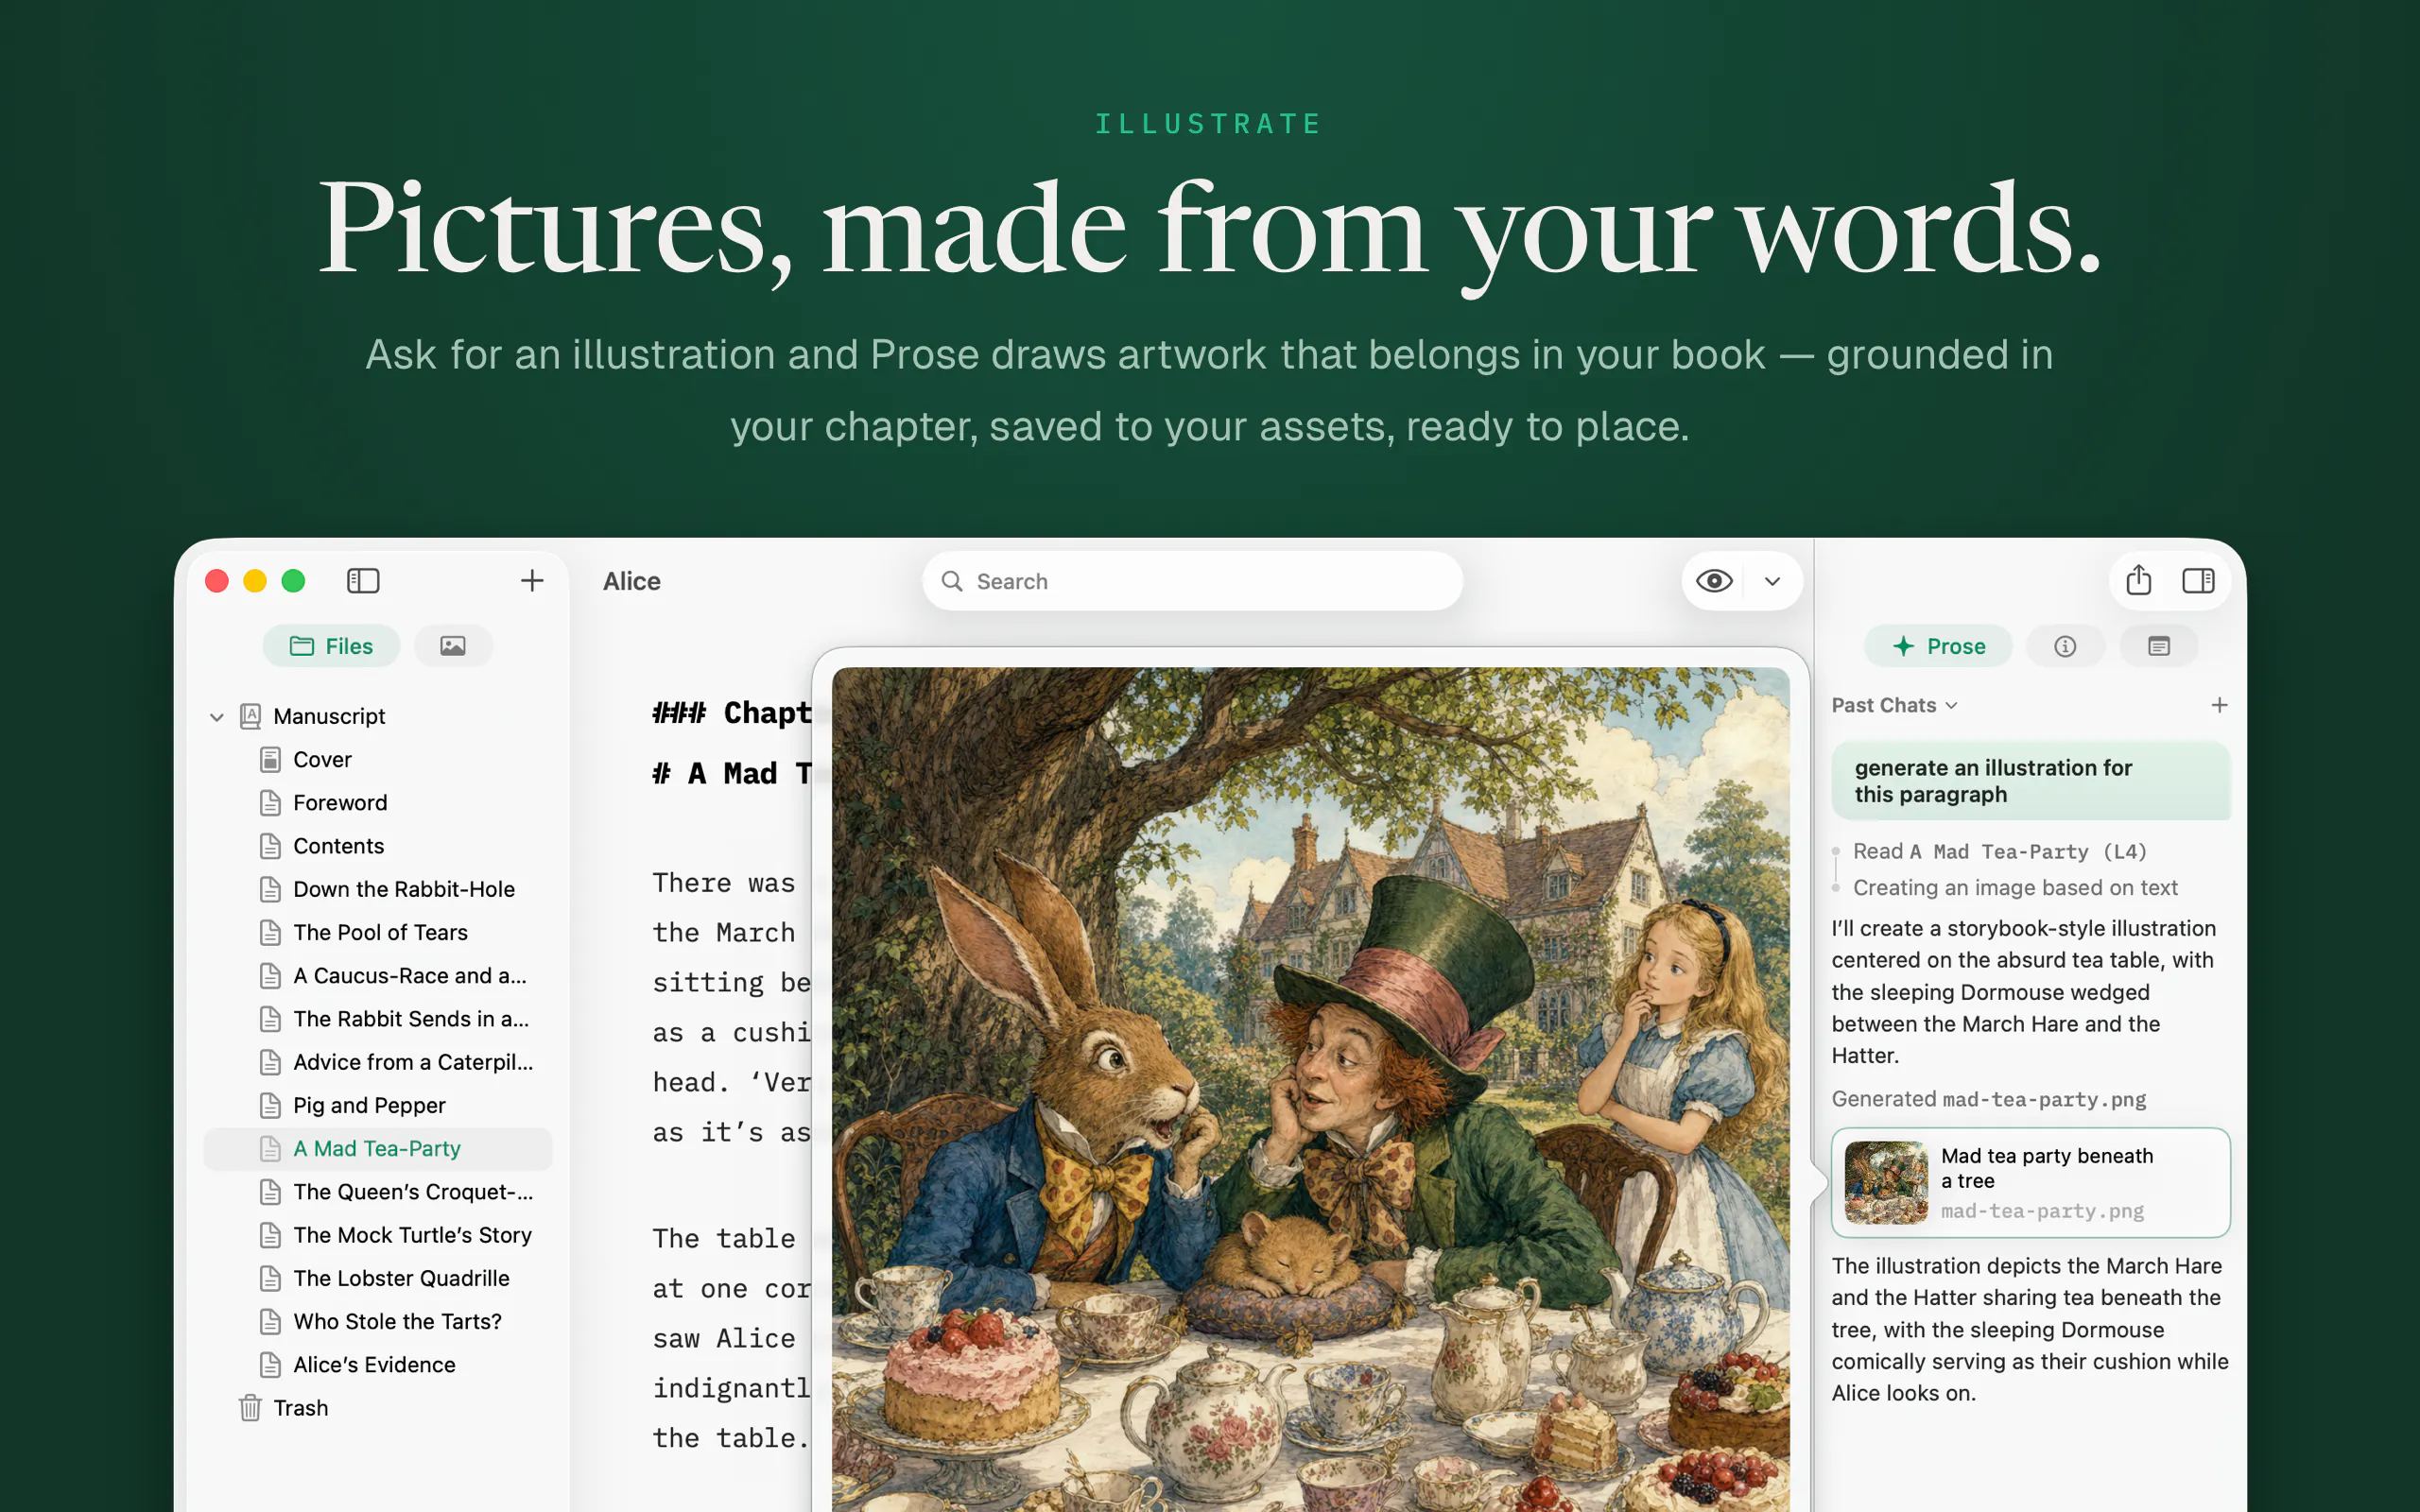Toggle the right sidebar panel icon

pyautogui.click(x=2198, y=581)
